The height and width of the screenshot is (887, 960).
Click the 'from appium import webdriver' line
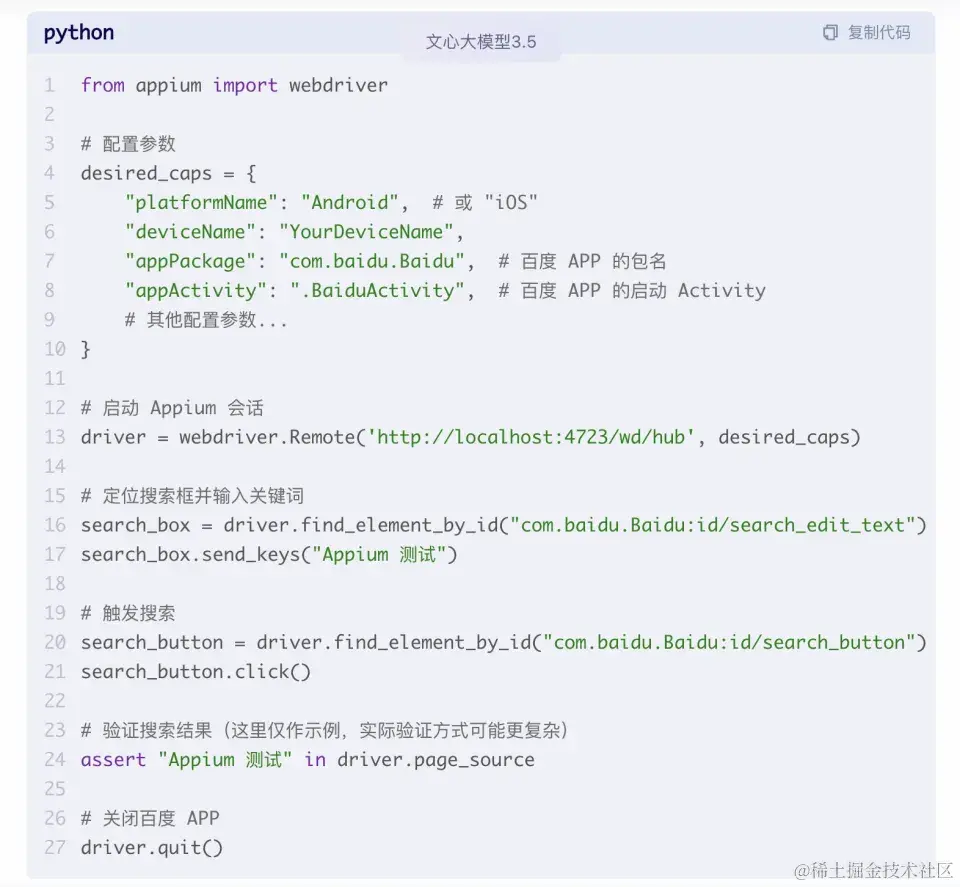point(234,85)
